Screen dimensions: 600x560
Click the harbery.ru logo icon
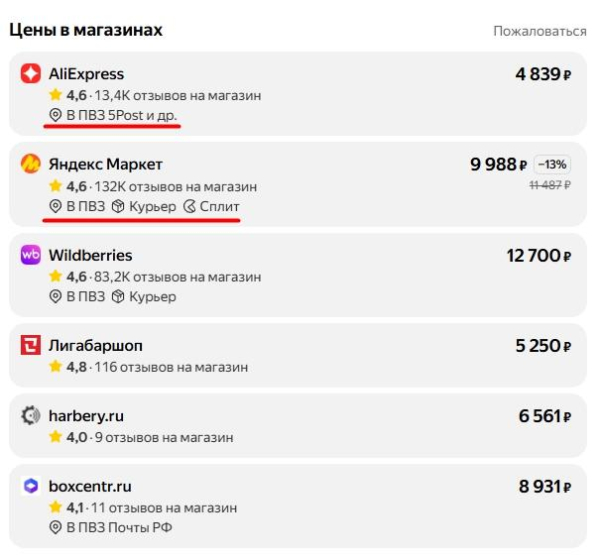tap(31, 416)
